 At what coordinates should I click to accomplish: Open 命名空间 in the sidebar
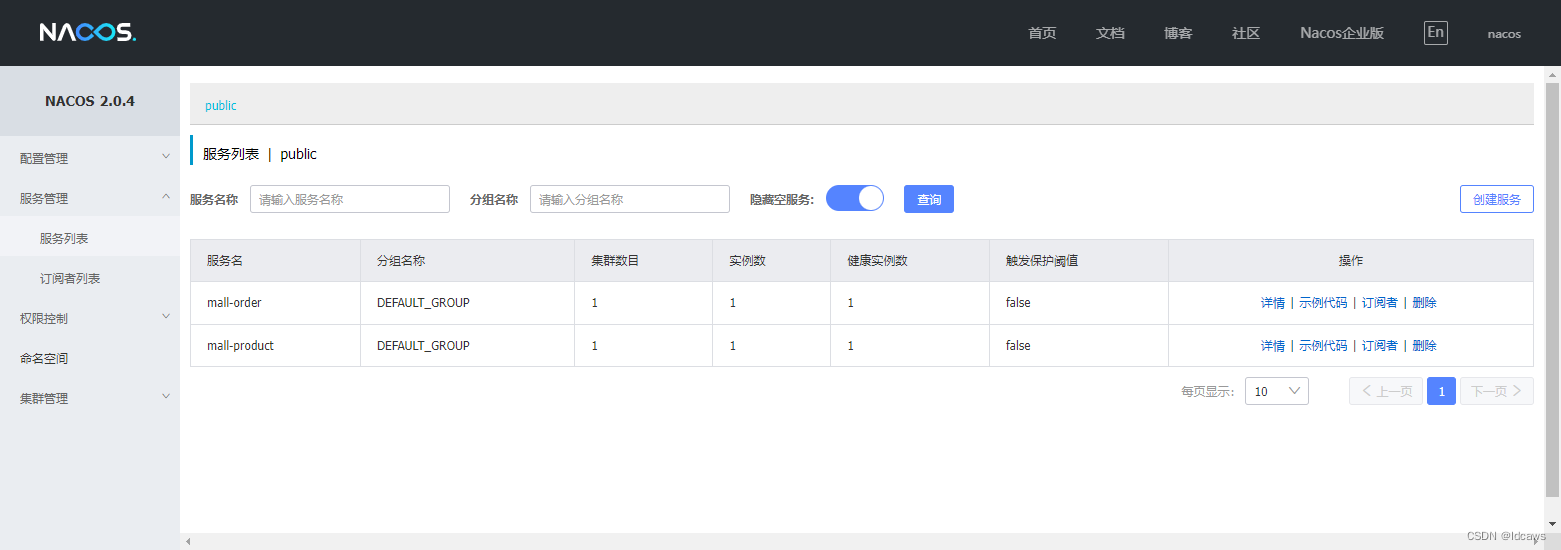point(90,358)
